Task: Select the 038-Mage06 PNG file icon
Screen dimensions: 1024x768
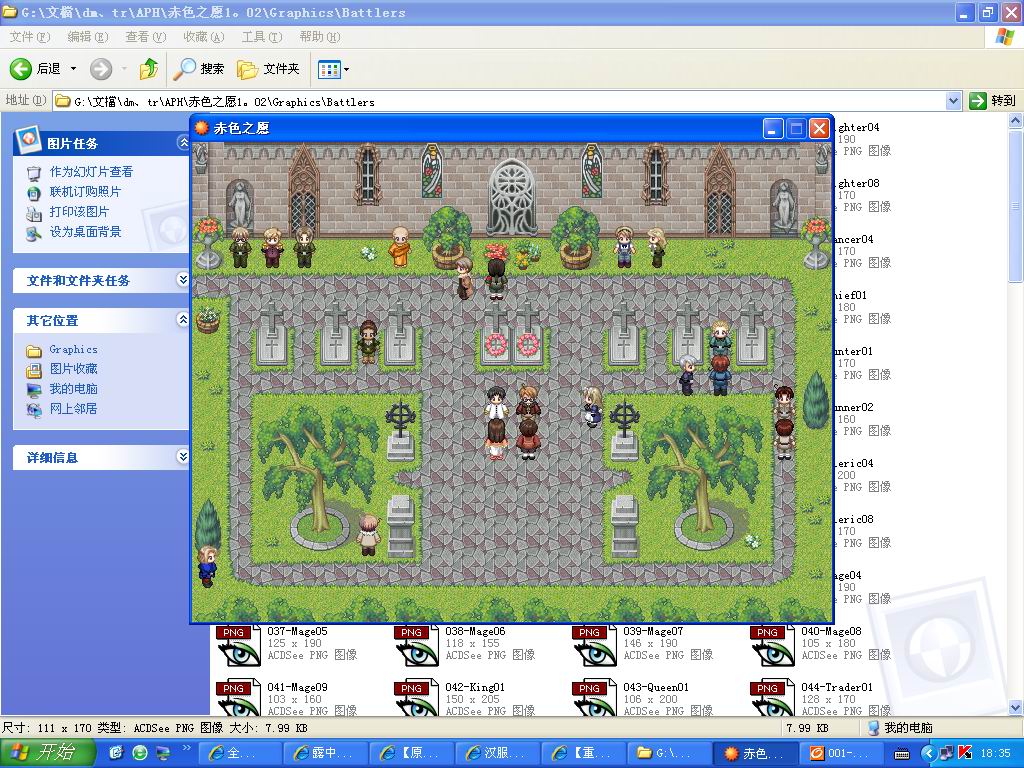Action: tap(417, 646)
